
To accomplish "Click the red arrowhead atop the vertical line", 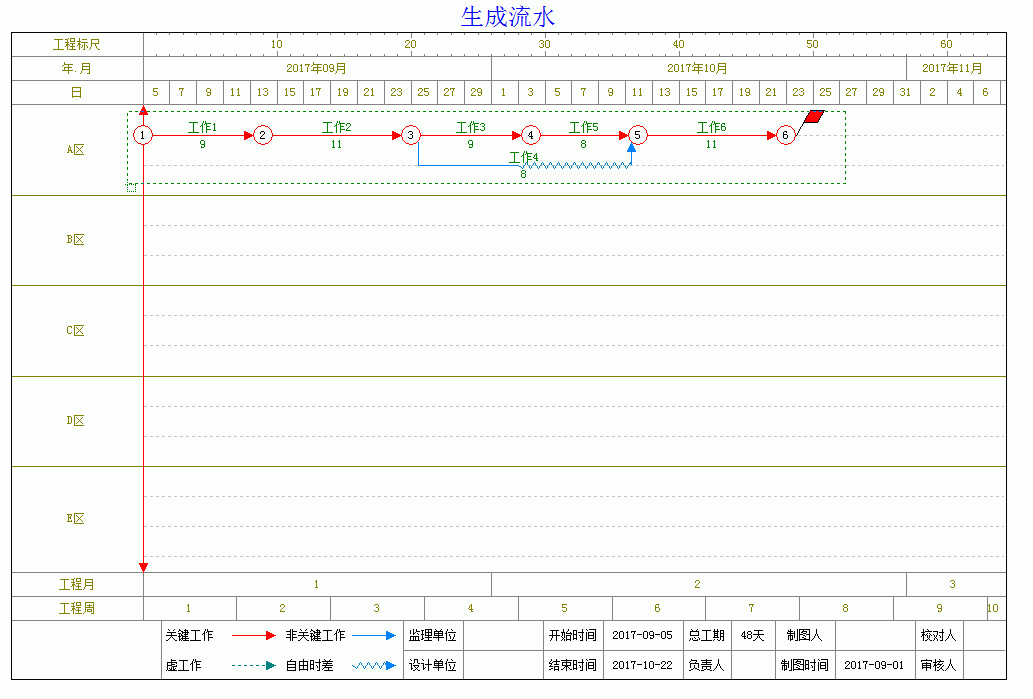I will point(144,111).
